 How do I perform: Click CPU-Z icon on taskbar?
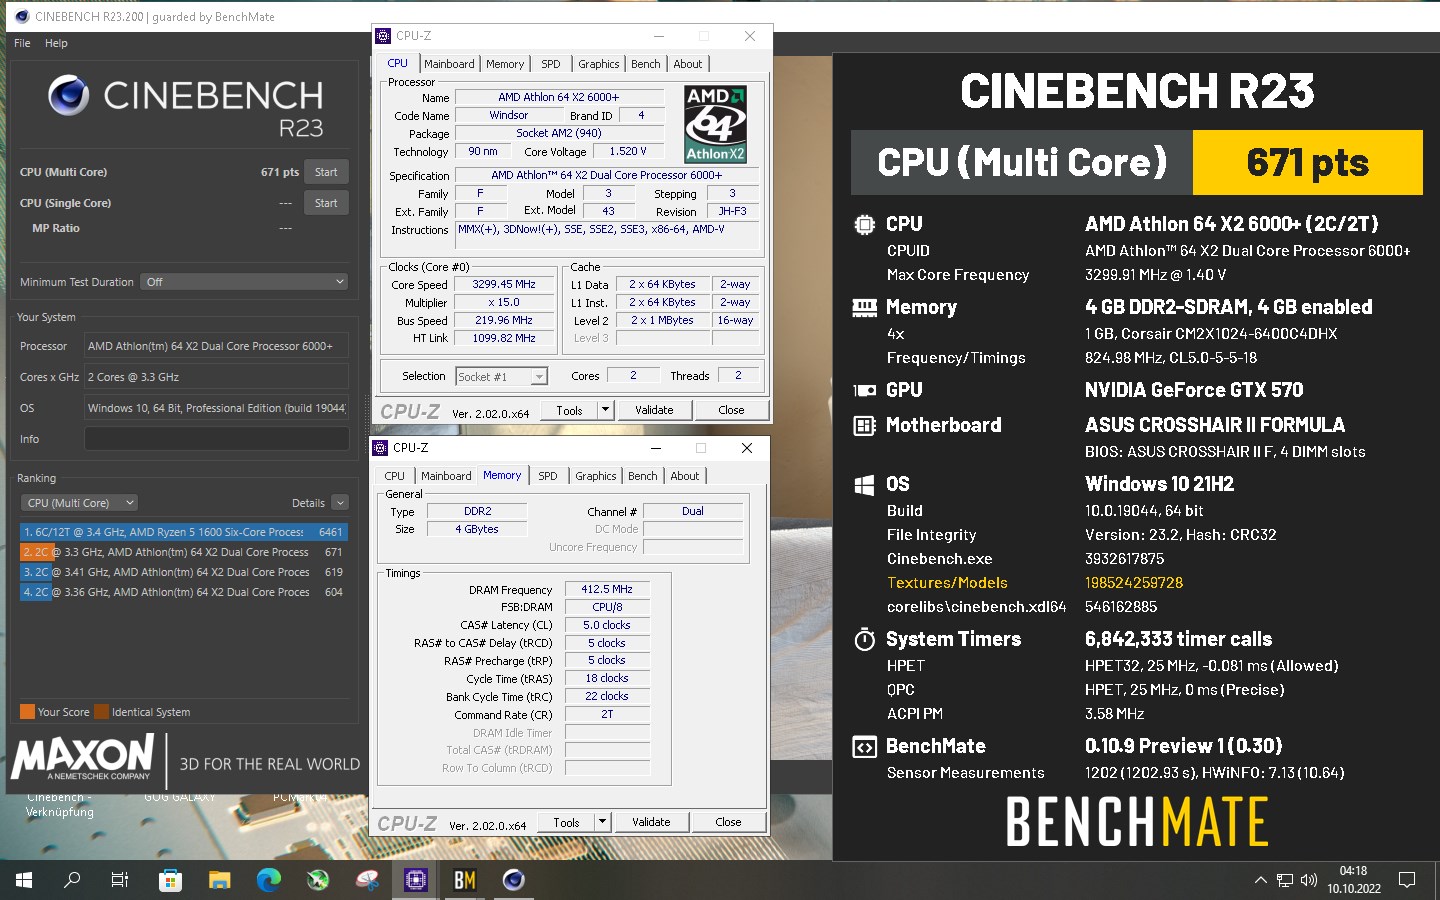point(416,880)
